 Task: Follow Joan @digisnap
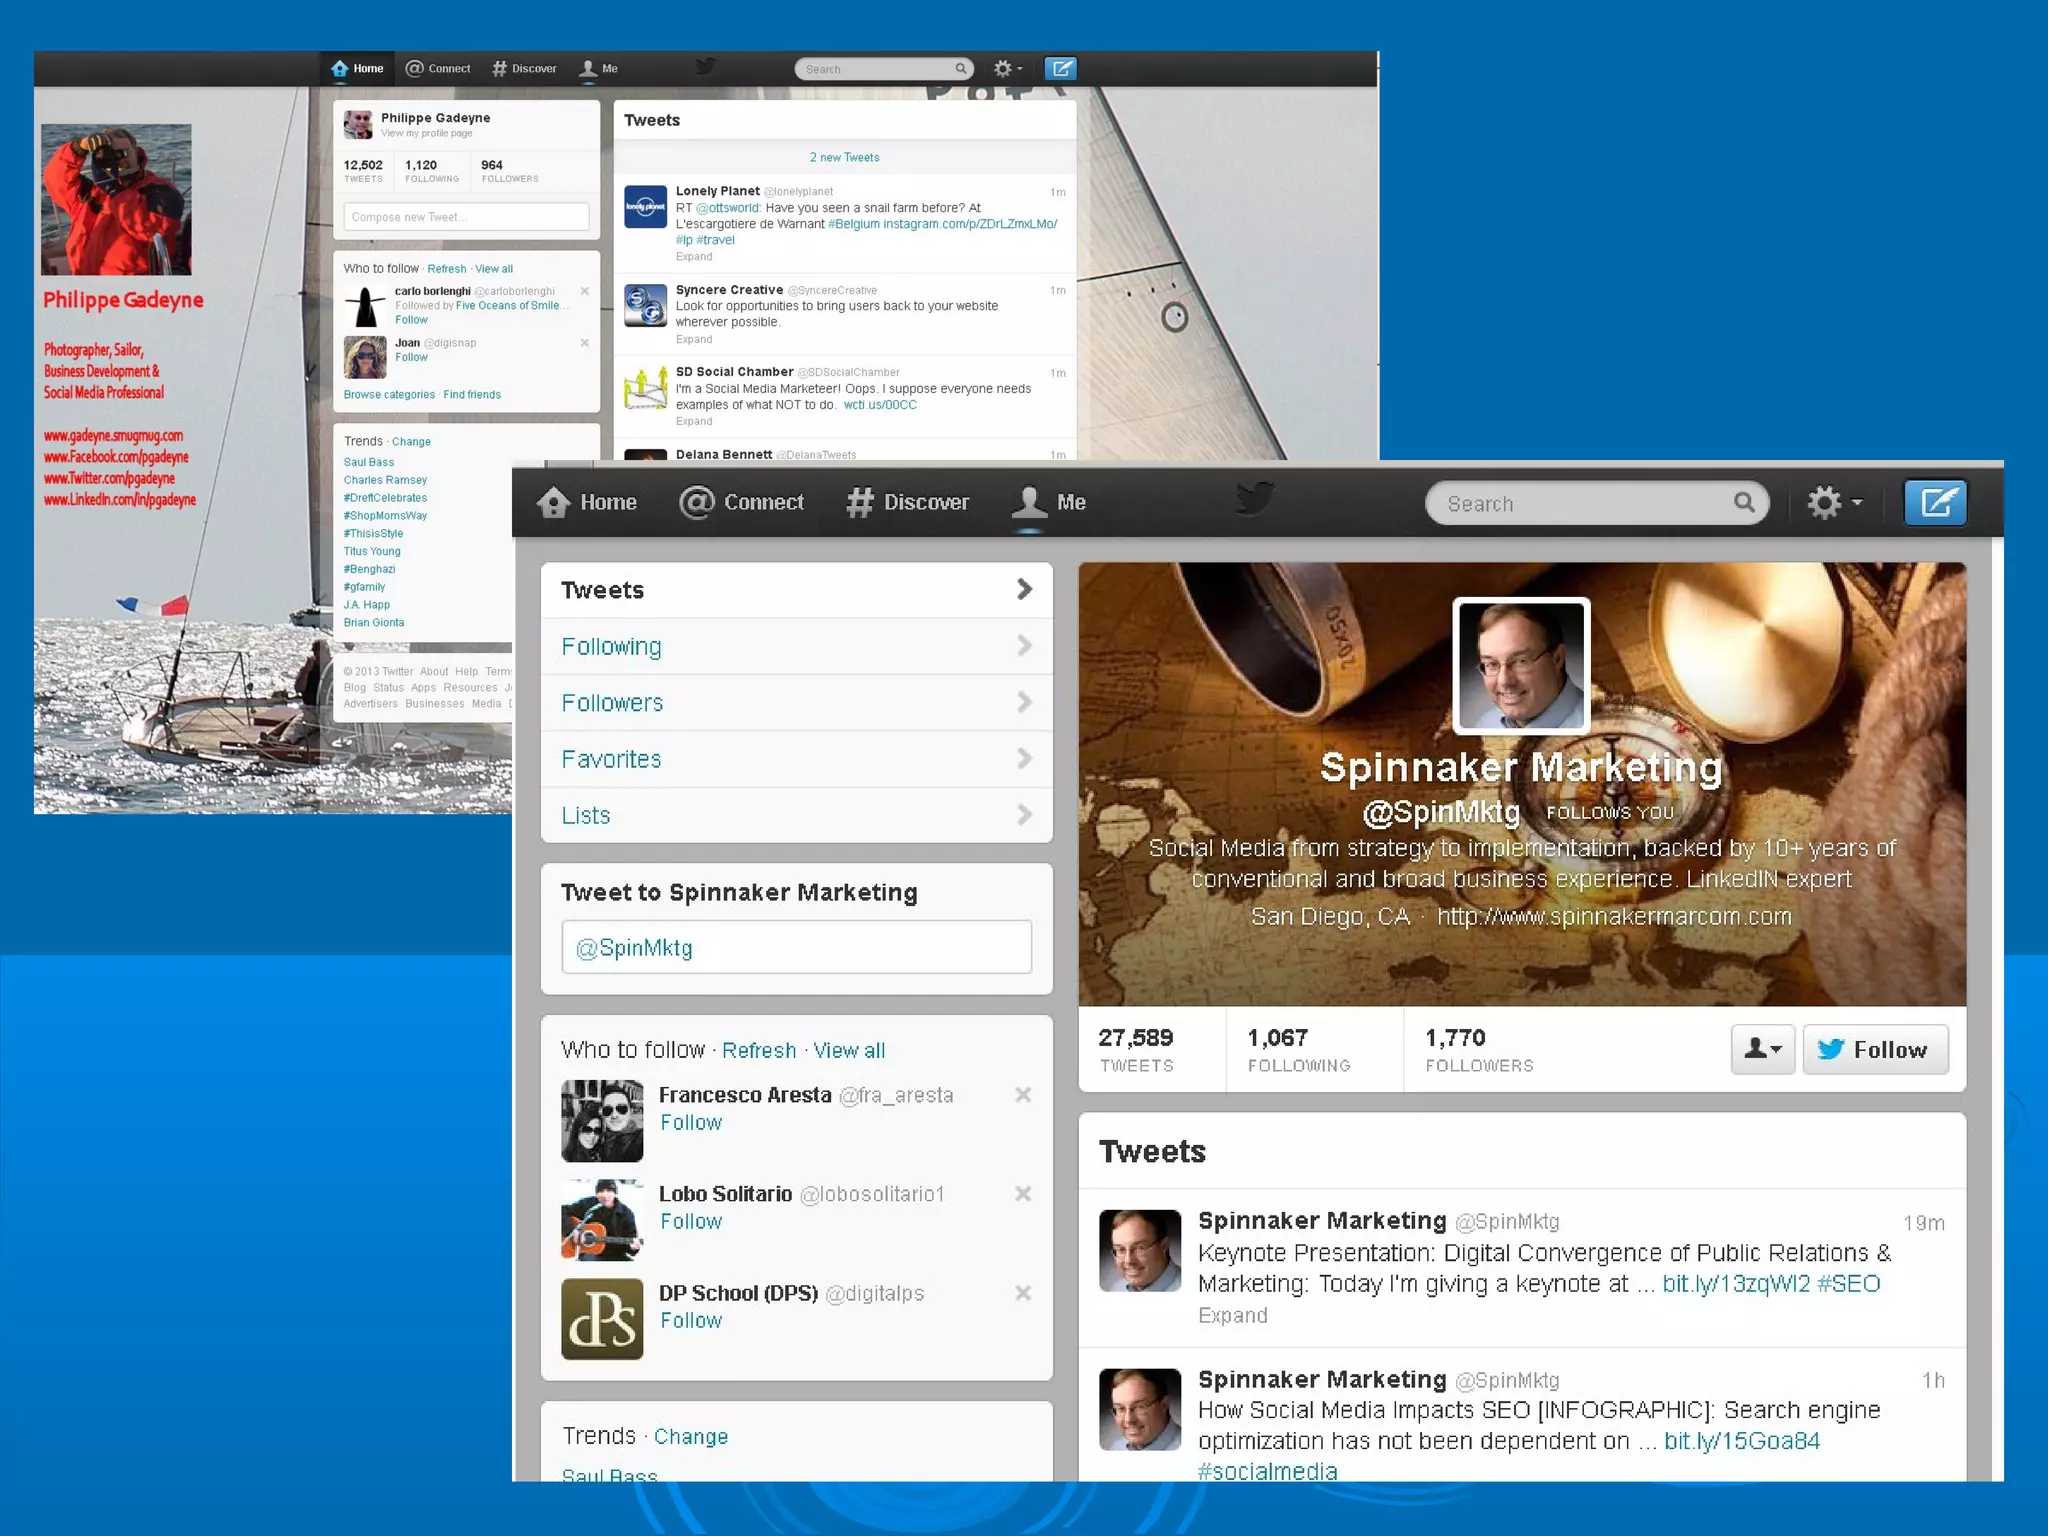coord(411,357)
